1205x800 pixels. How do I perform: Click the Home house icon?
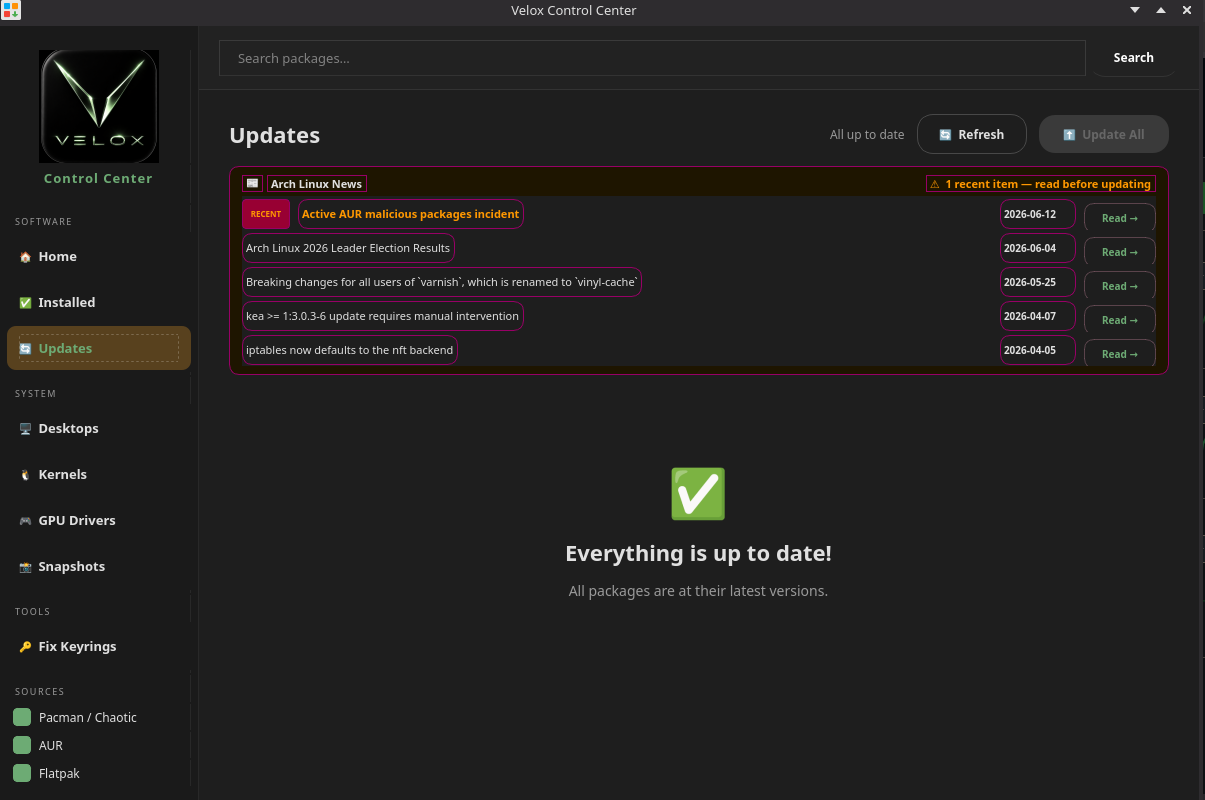click(x=25, y=257)
